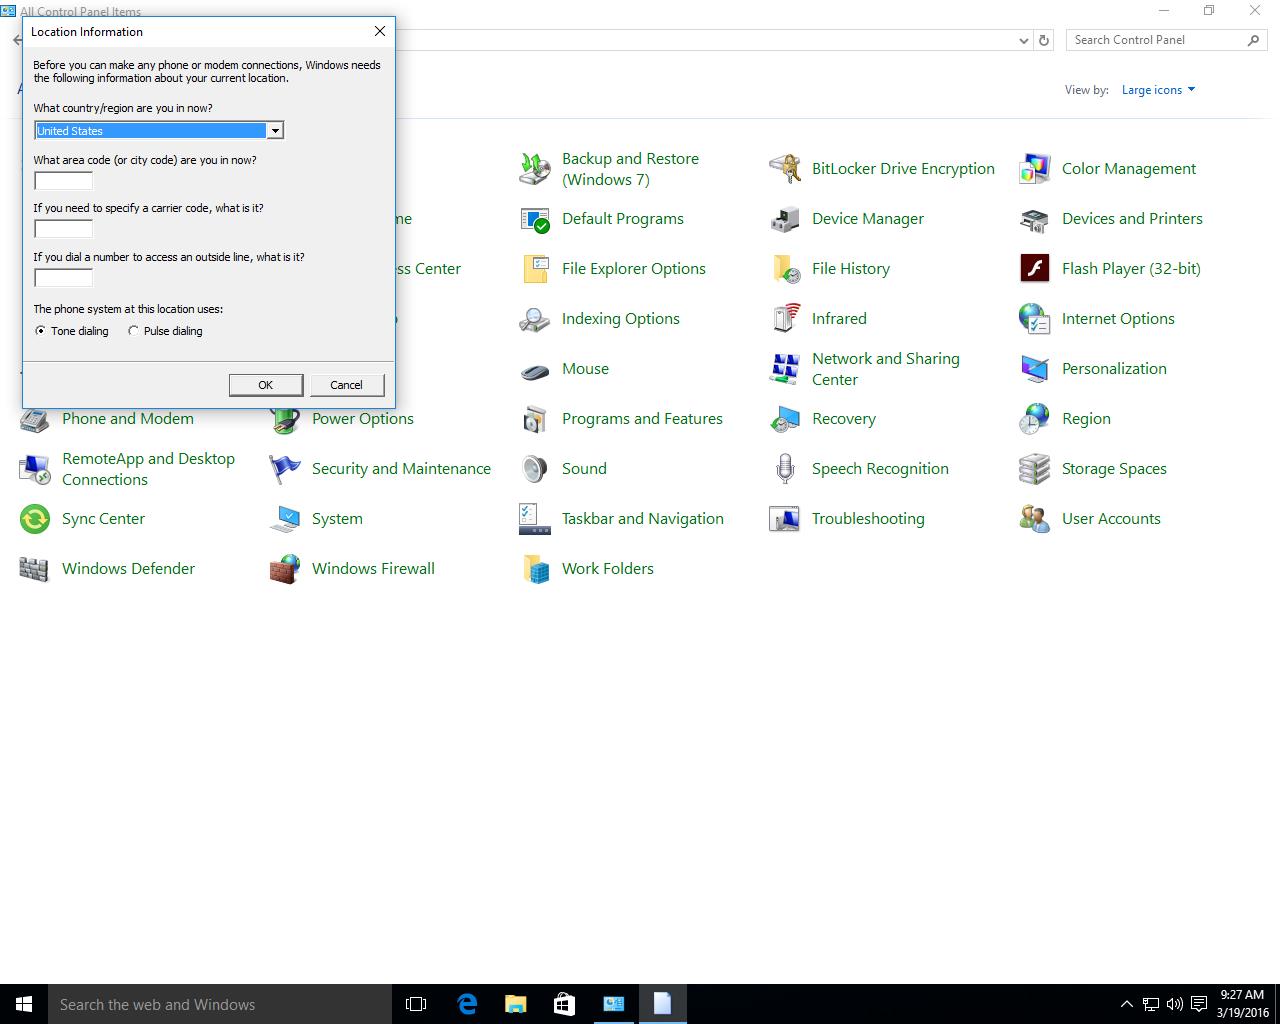Open System icon
The height and width of the screenshot is (1024, 1280).
pos(285,519)
